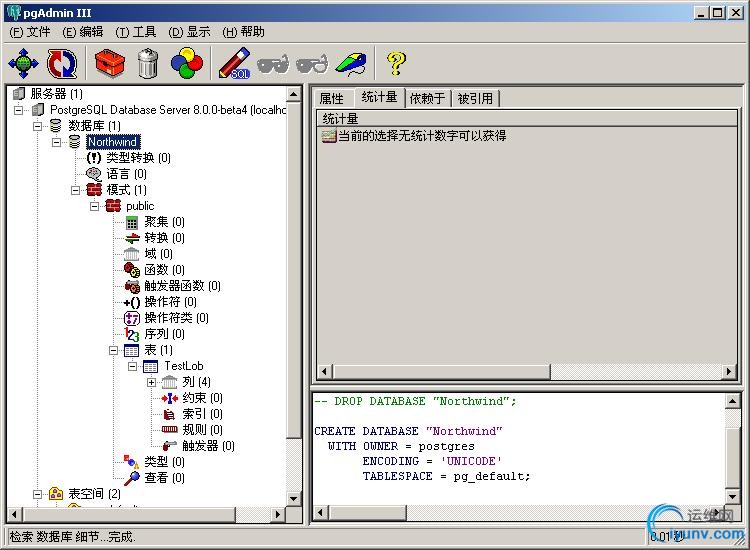Open the 编辑 (E) menu

tap(83, 32)
